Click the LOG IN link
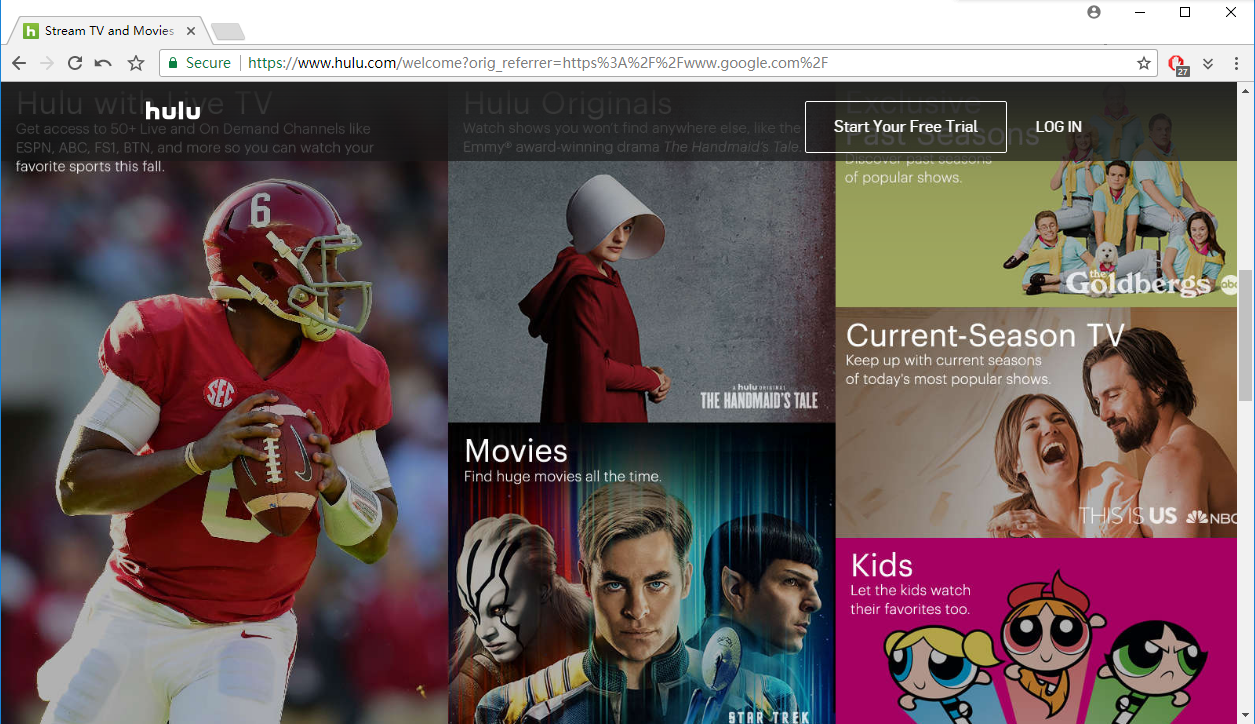Viewport: 1255px width, 724px height. (x=1058, y=127)
